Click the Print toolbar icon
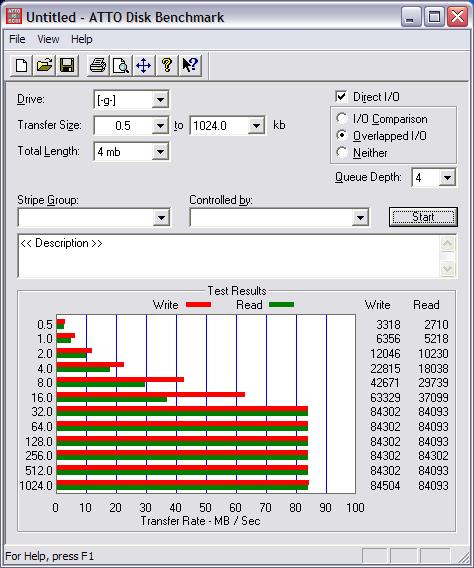474x568 pixels. 98,66
